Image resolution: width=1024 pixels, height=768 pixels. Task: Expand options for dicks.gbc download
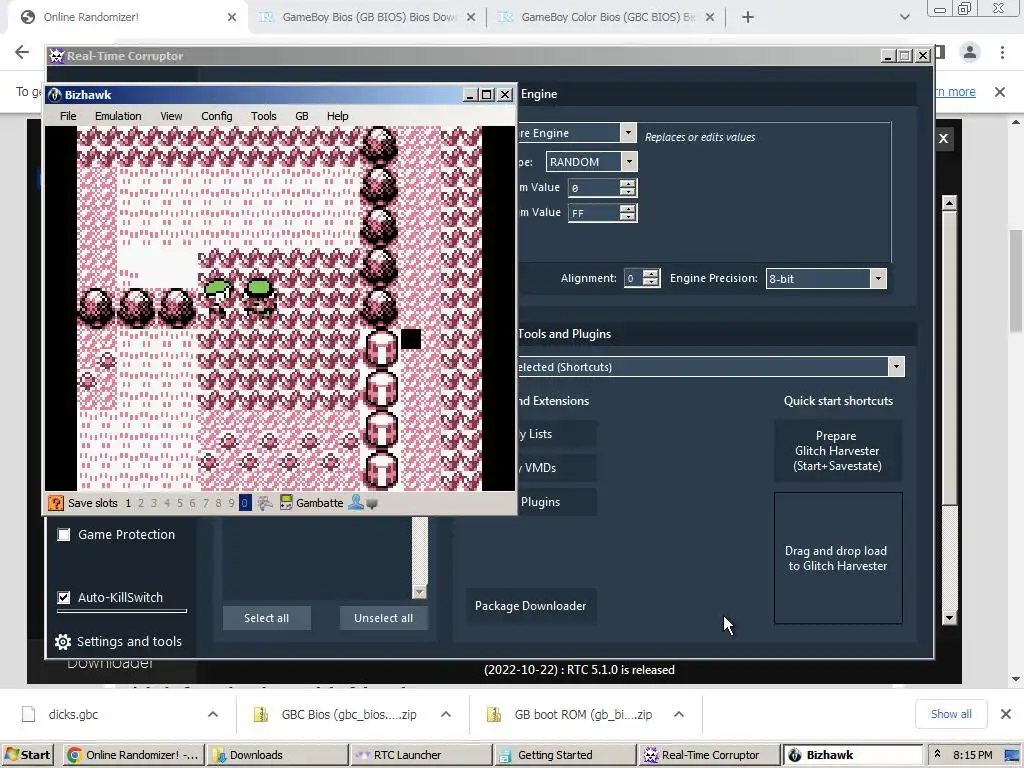point(213,714)
